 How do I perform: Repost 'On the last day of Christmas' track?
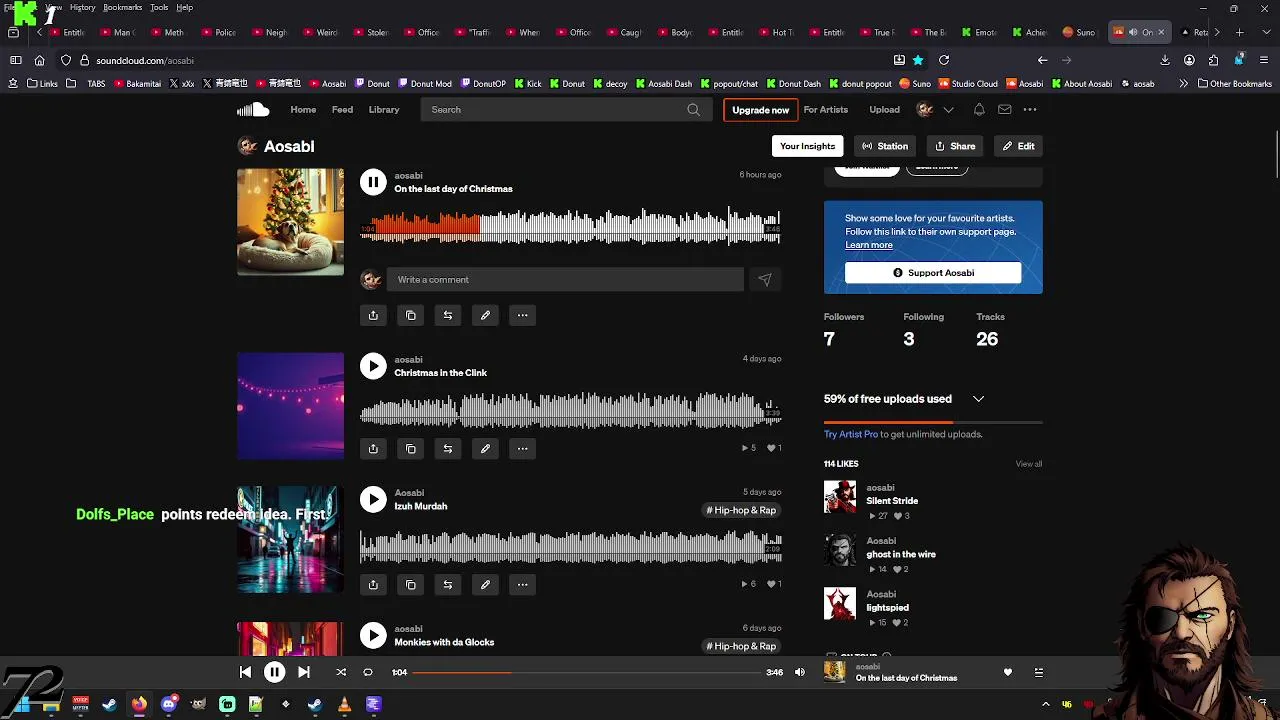pos(448,315)
